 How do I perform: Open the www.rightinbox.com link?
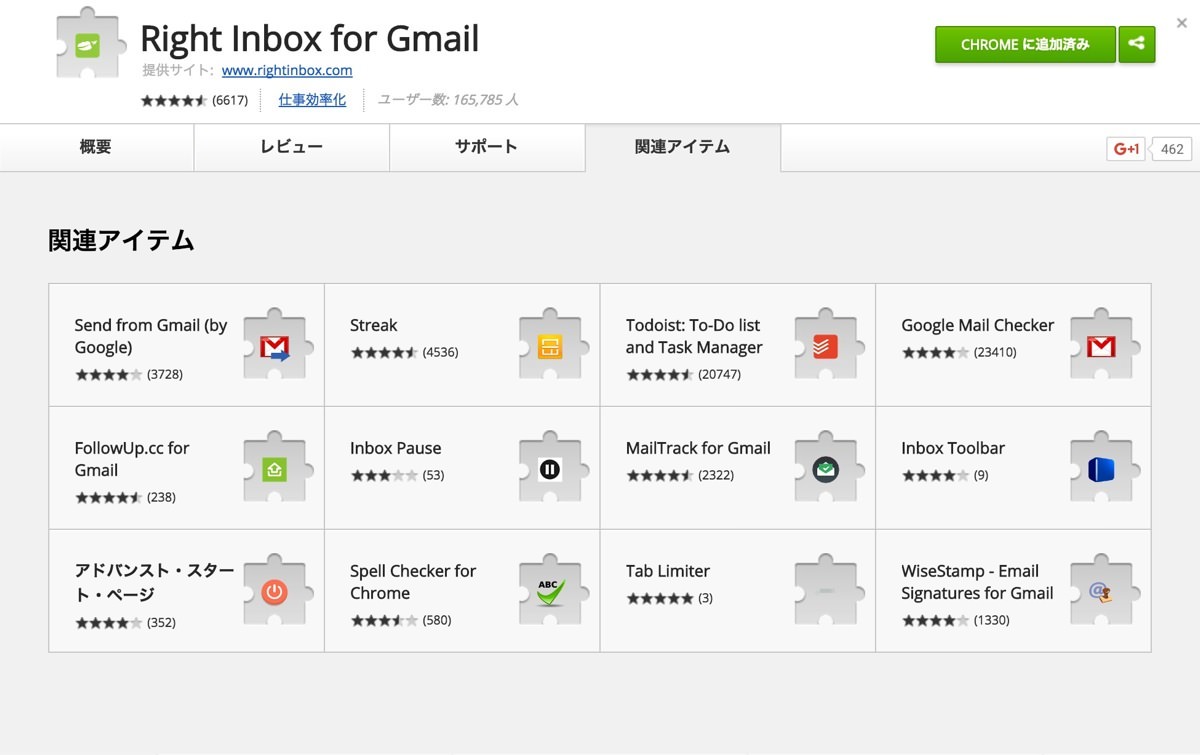[287, 70]
